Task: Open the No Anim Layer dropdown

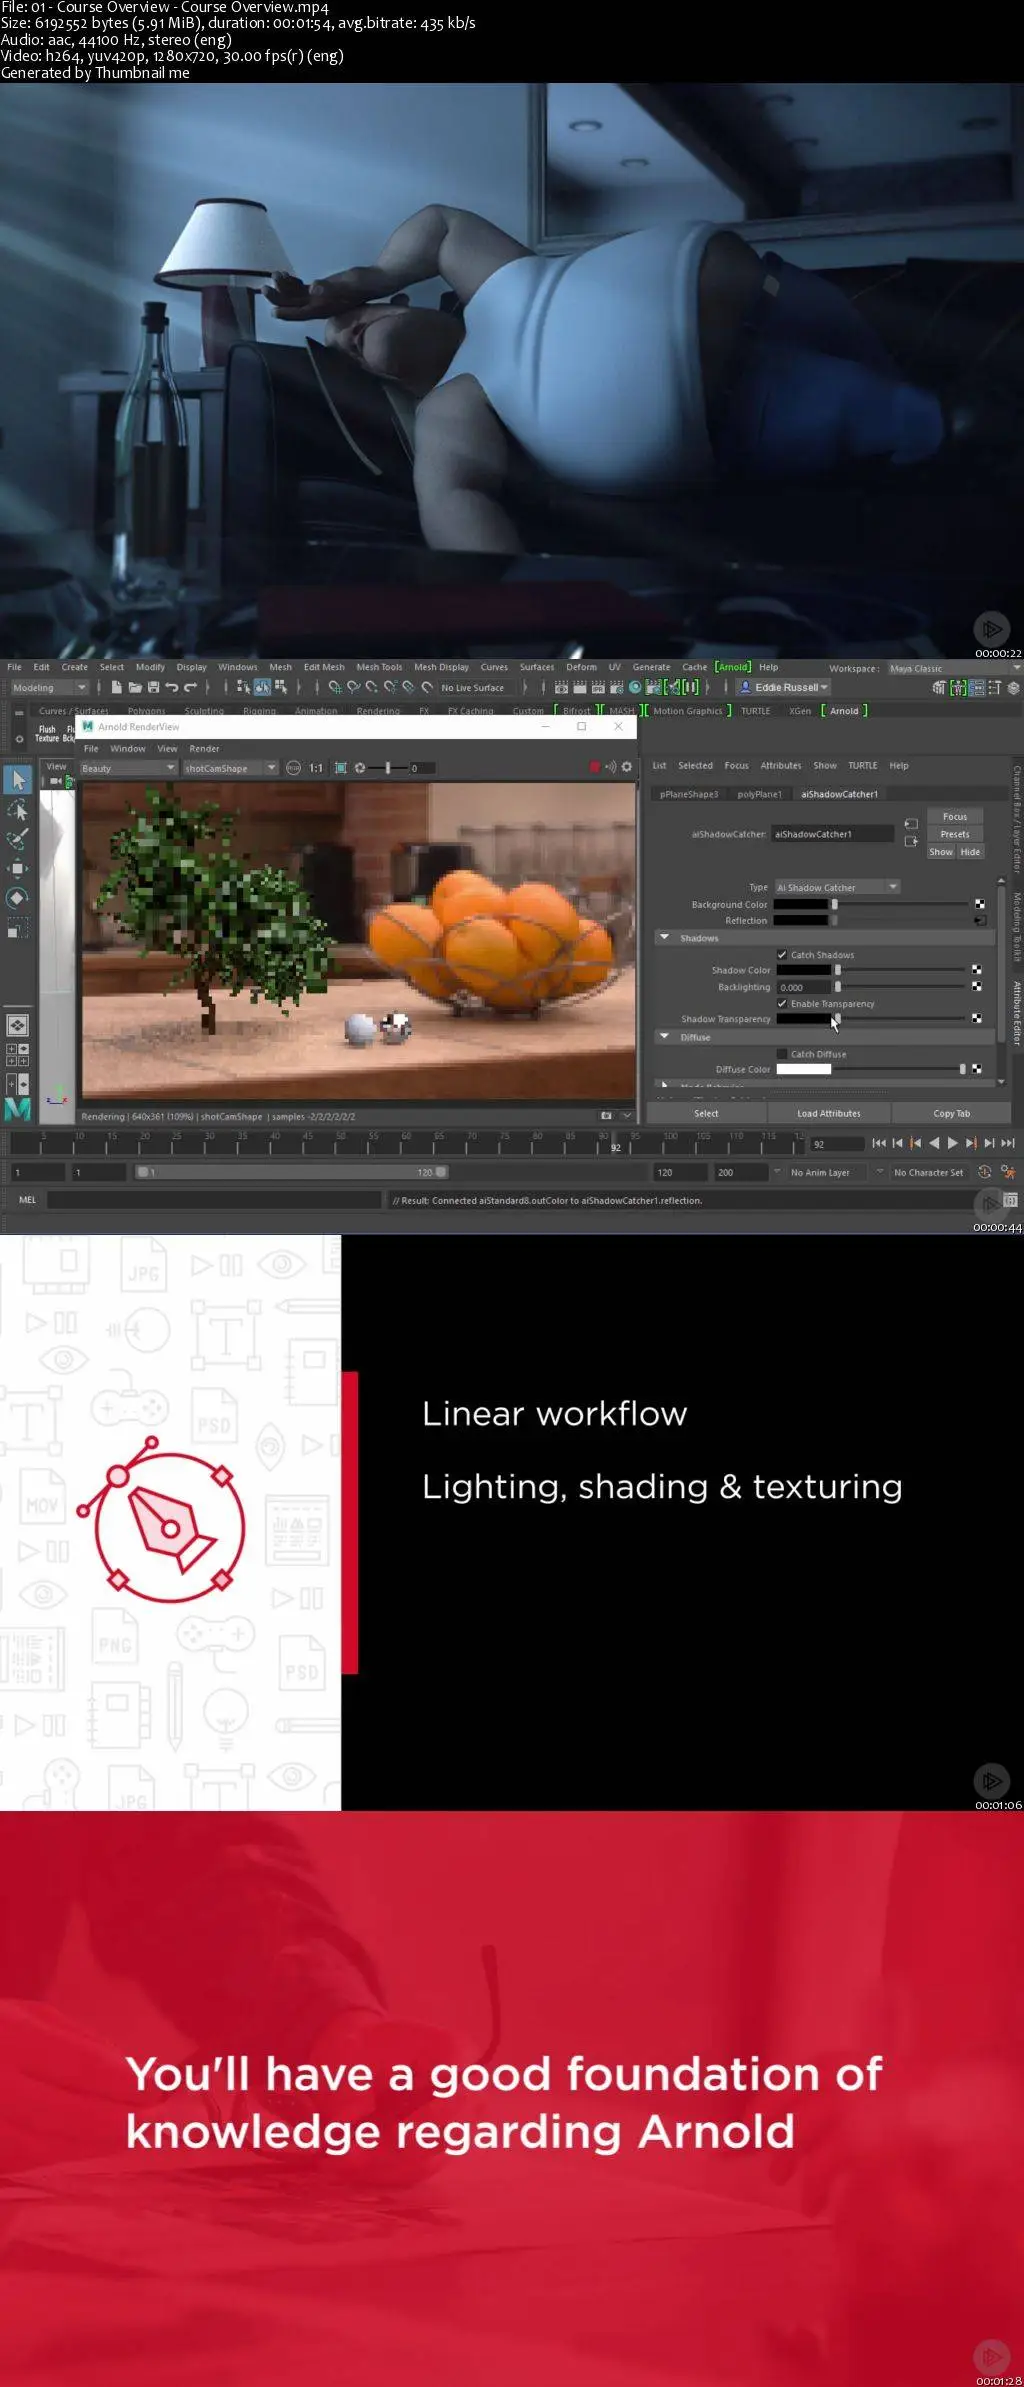Action: [x=828, y=1172]
